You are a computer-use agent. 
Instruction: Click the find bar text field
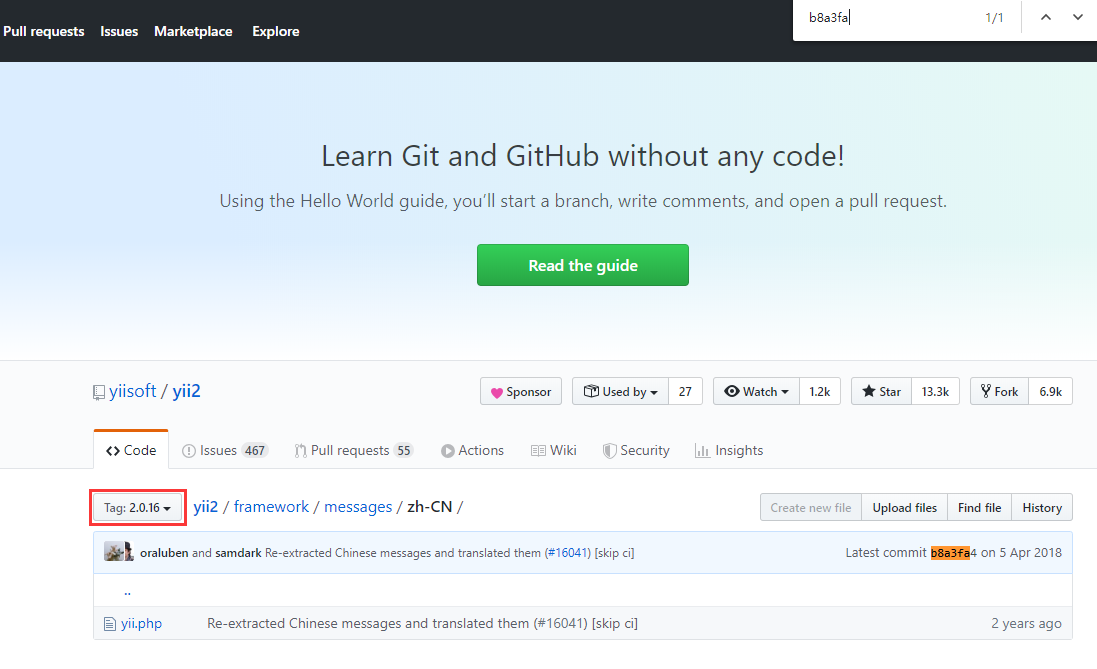(x=889, y=17)
